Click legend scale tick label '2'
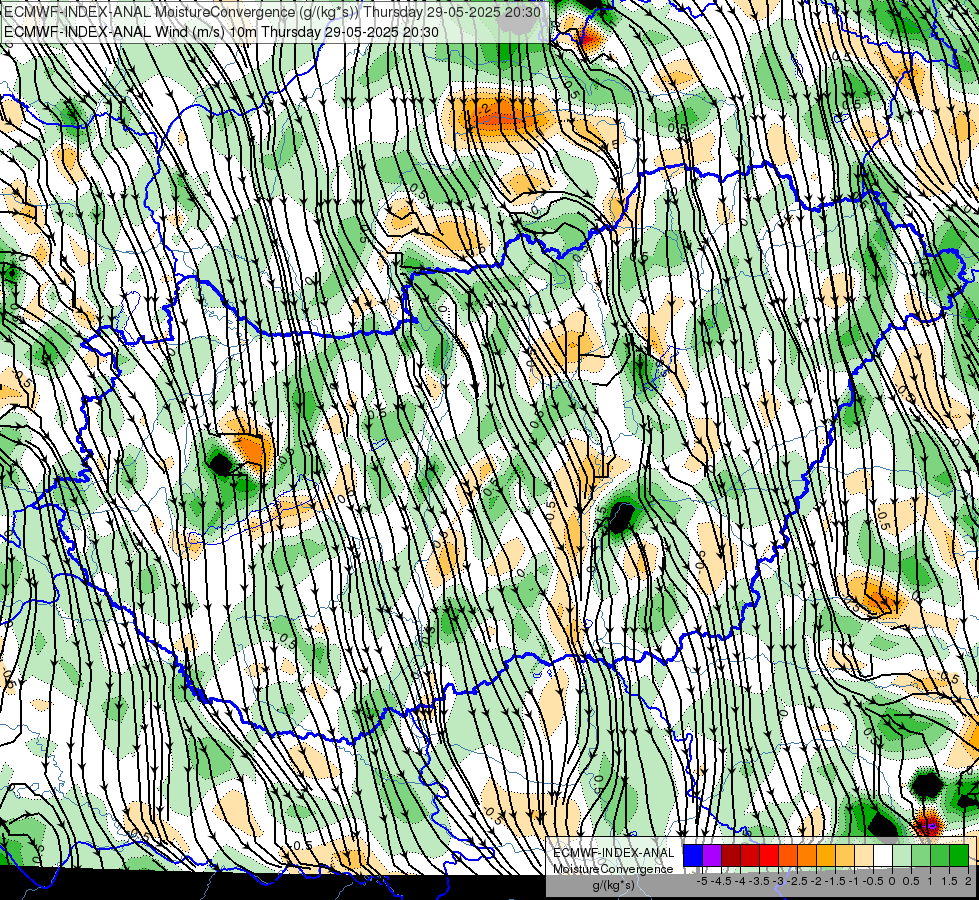The height and width of the screenshot is (900, 979). pyautogui.click(x=968, y=881)
